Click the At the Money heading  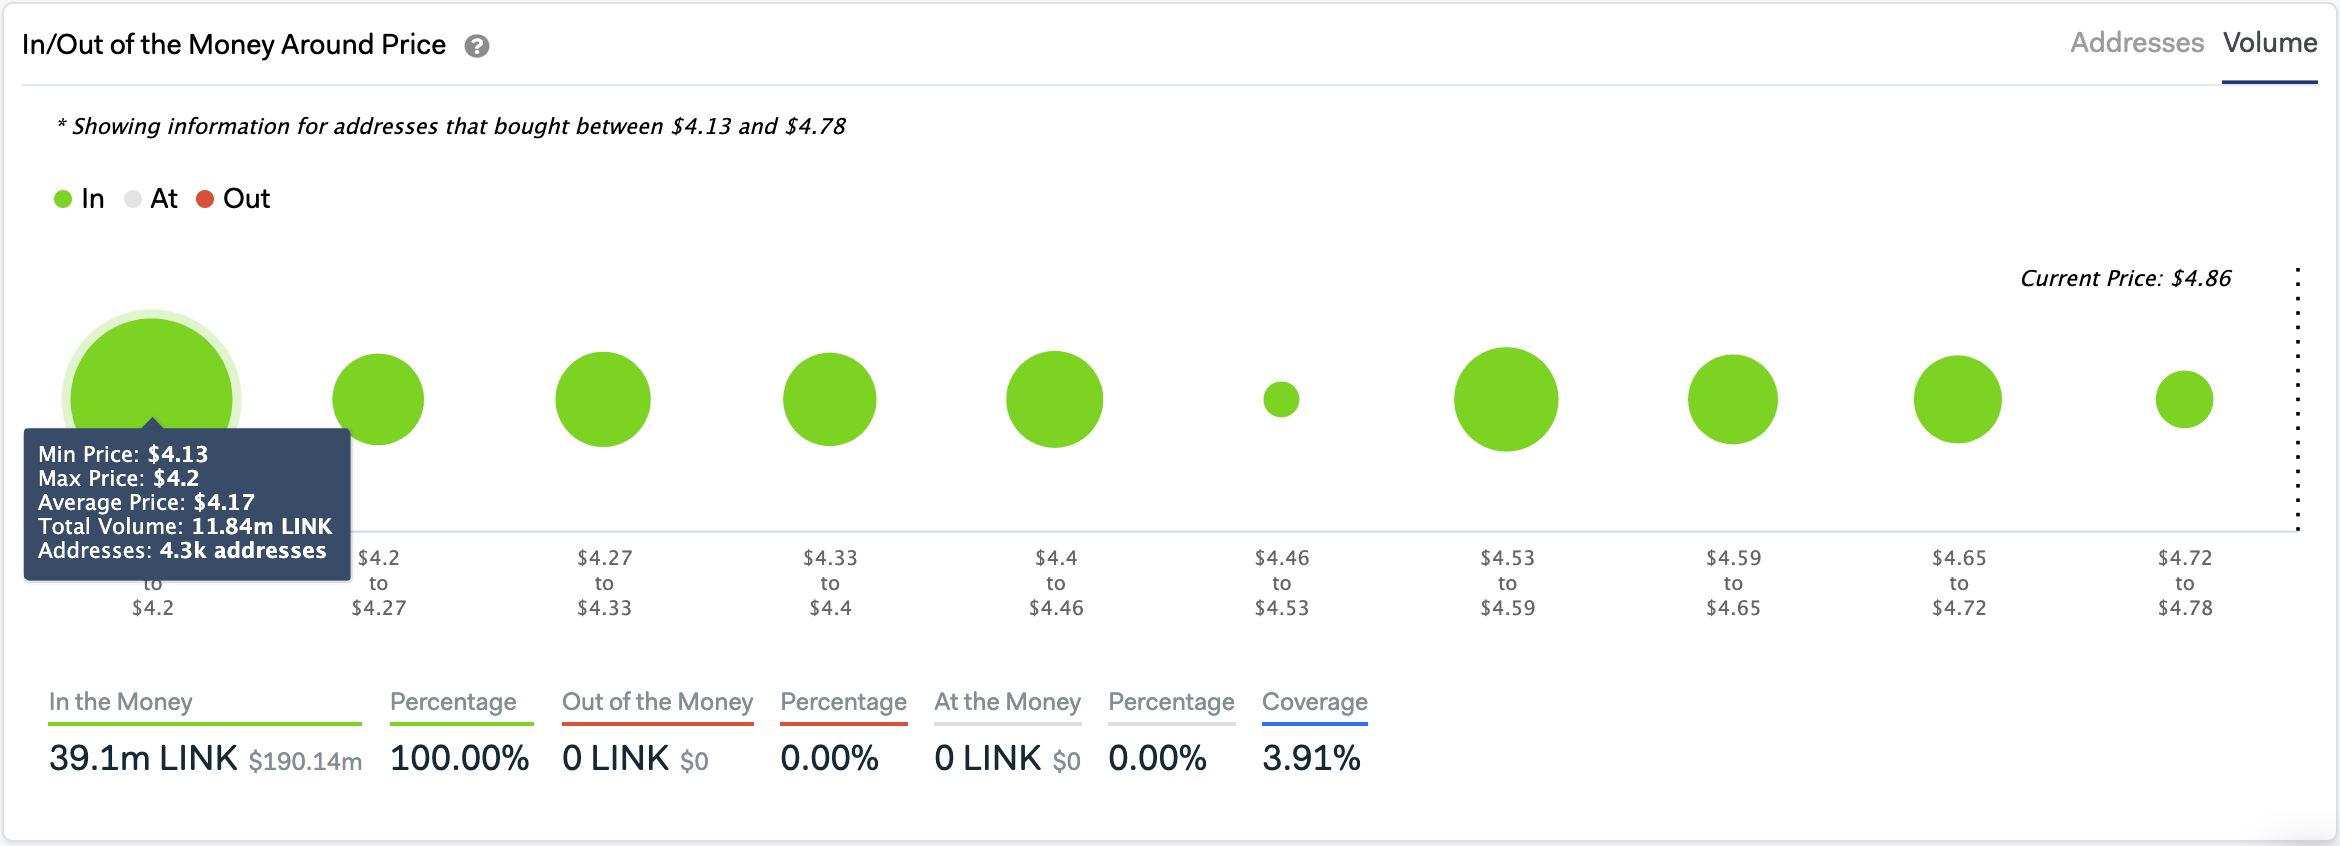coord(1007,702)
